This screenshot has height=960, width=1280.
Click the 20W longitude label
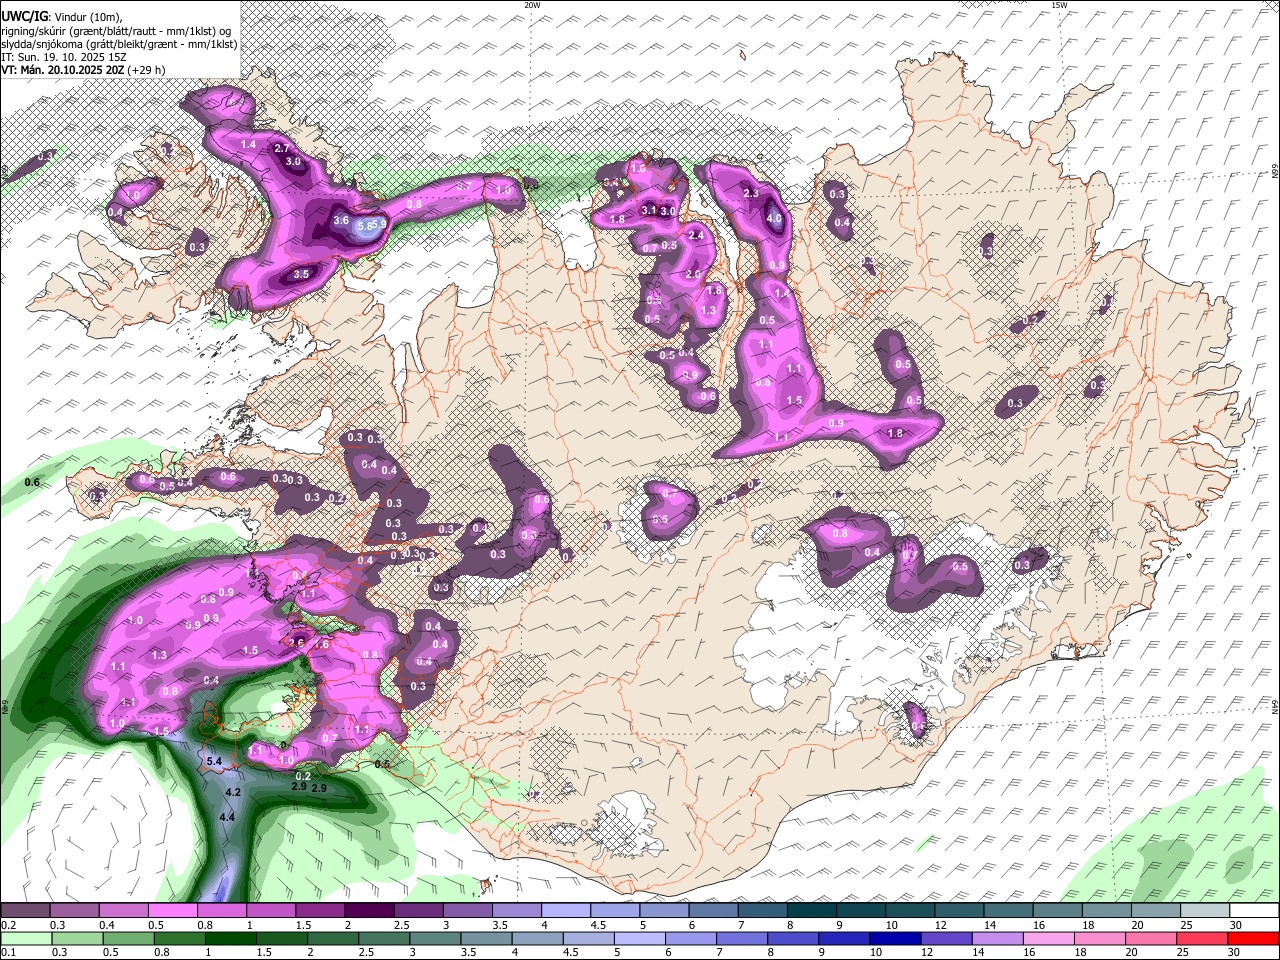533,5
